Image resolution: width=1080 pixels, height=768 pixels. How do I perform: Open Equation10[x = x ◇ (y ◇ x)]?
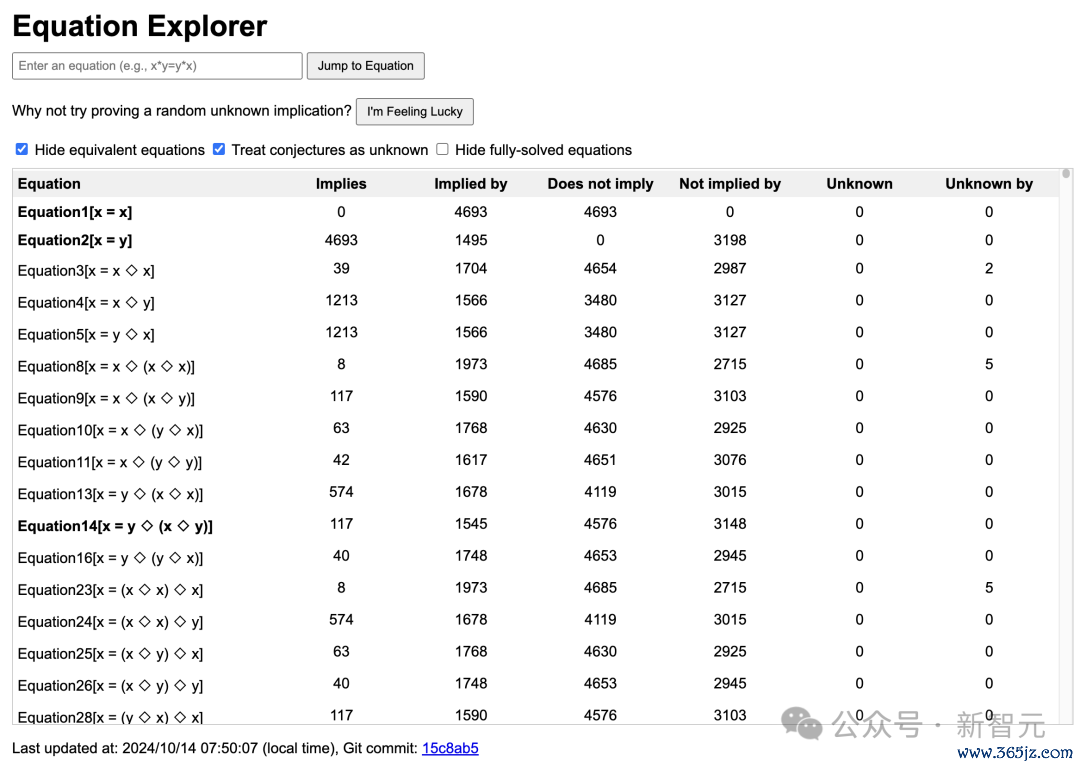pyautogui.click(x=110, y=430)
